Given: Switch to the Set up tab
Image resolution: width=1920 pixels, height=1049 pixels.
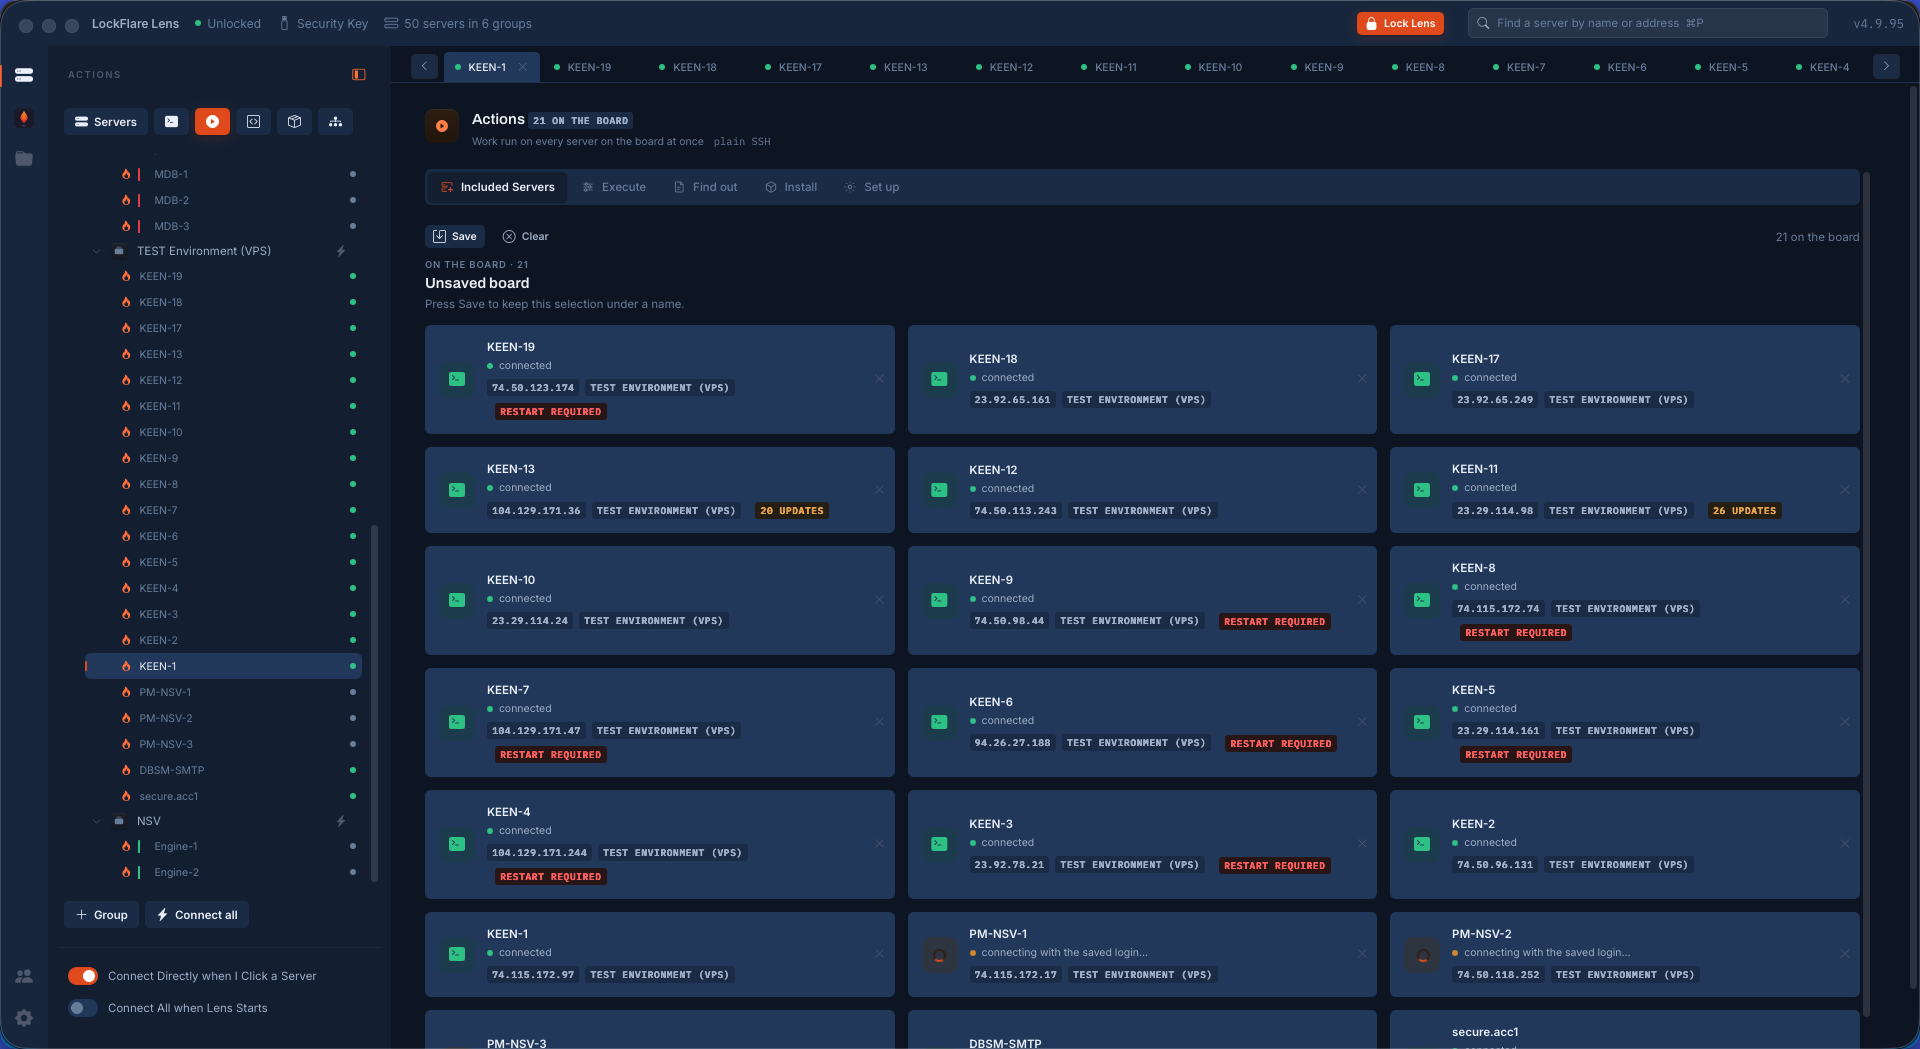Looking at the screenshot, I should click(x=872, y=187).
